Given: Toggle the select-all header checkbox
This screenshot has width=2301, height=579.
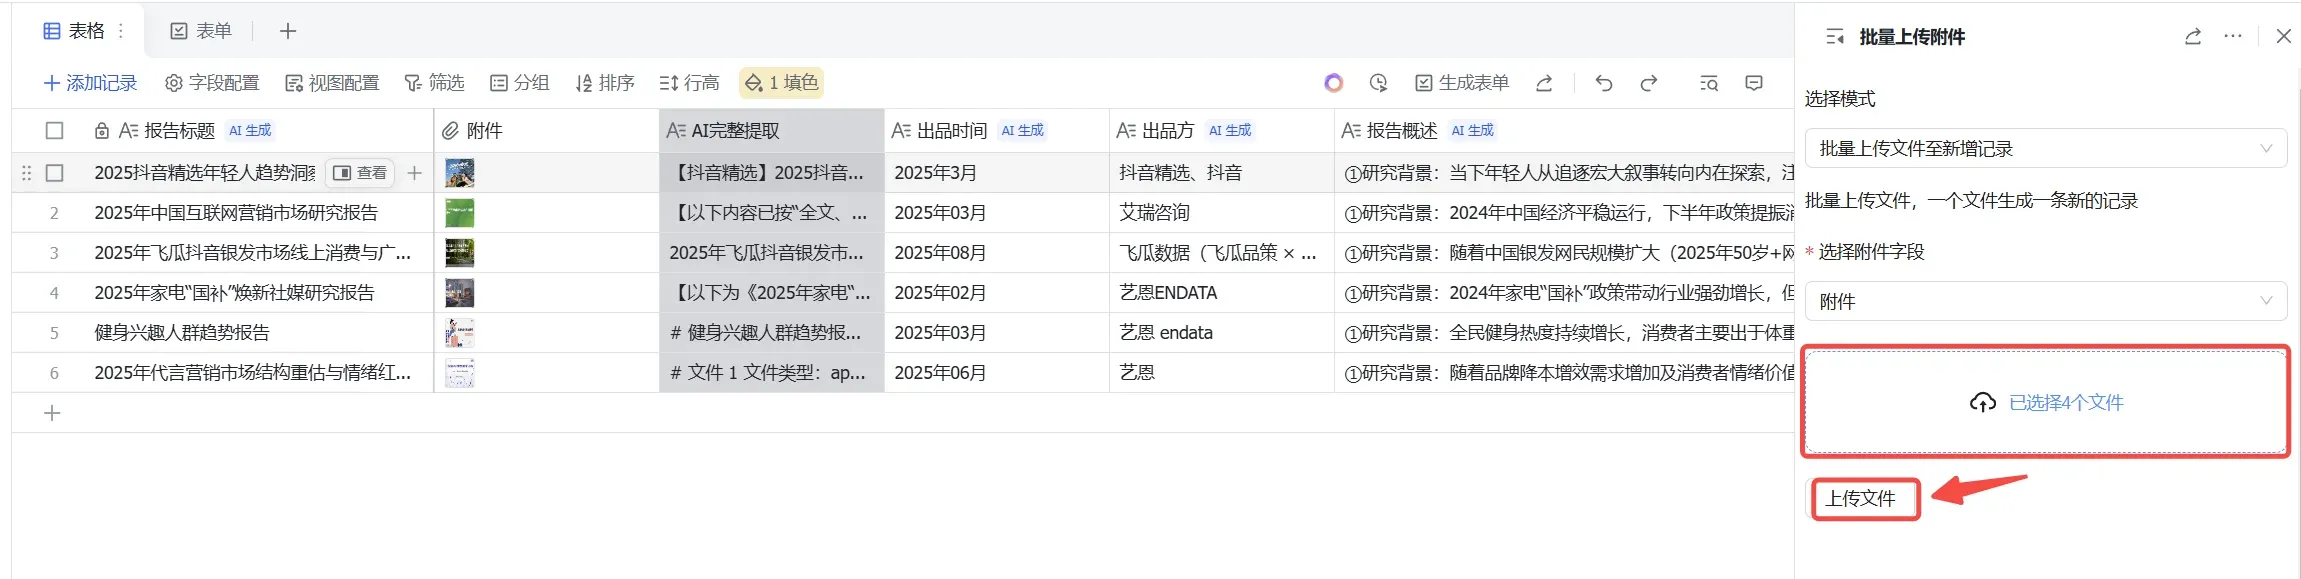Looking at the screenshot, I should 54,130.
